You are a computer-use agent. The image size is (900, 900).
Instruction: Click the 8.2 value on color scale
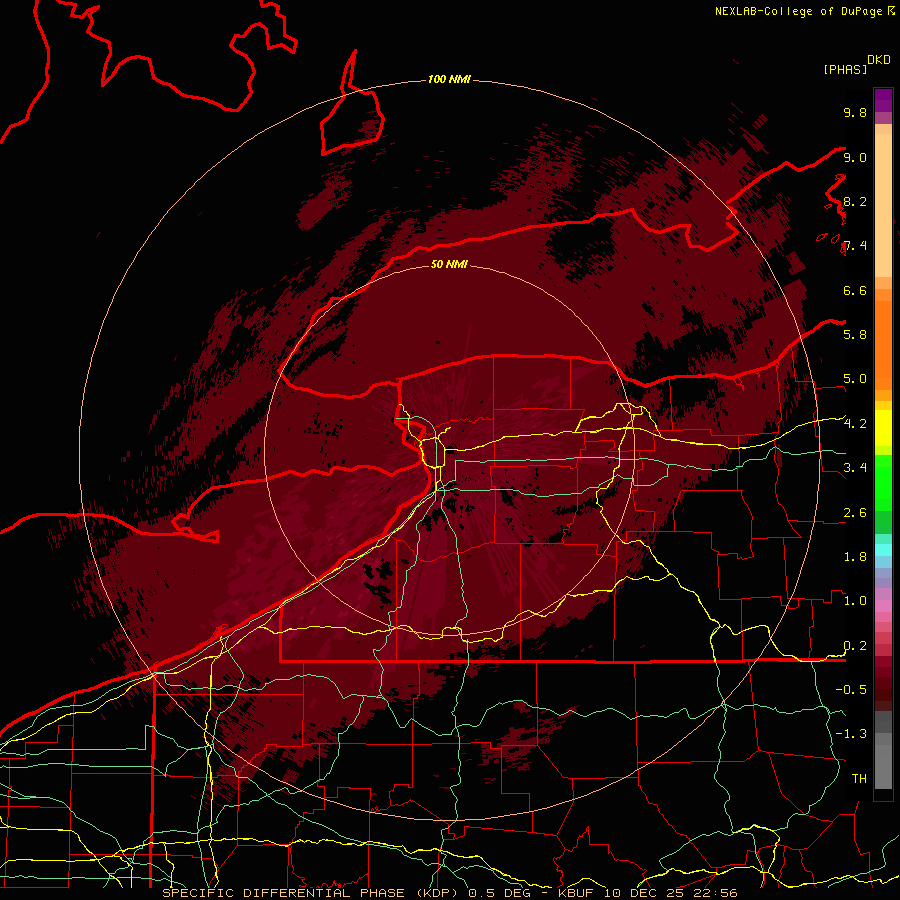point(855,201)
